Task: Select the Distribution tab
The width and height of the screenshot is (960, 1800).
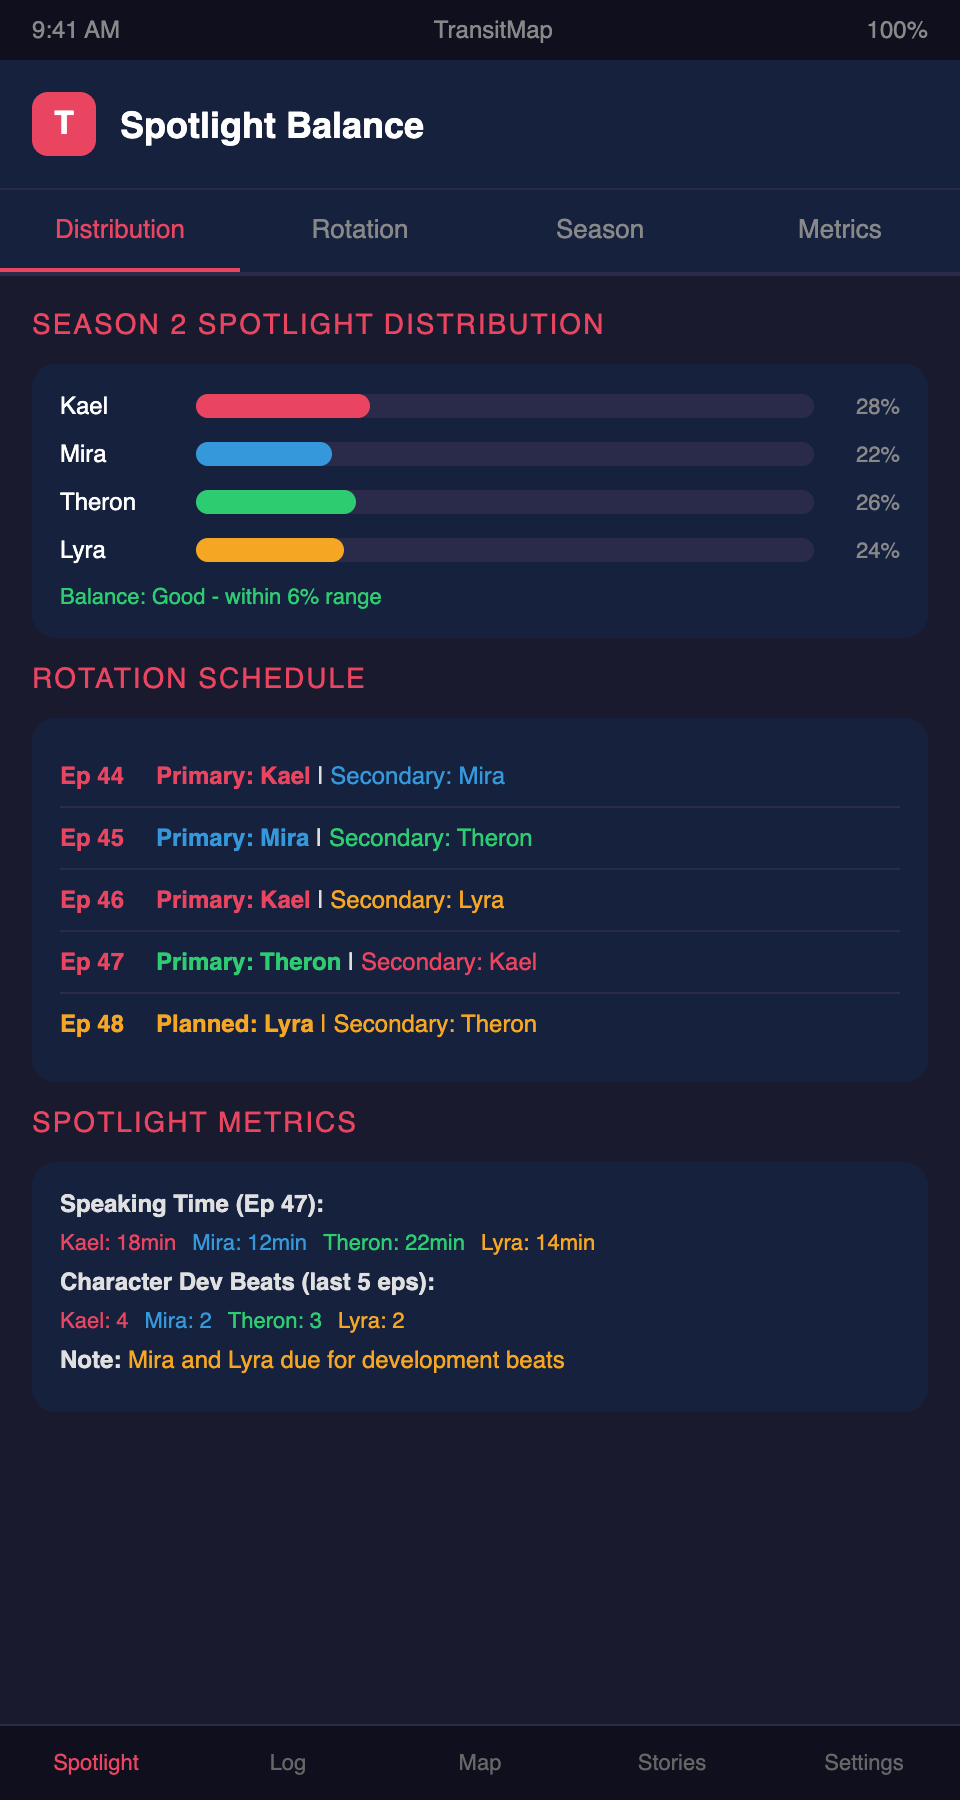Action: (x=120, y=230)
